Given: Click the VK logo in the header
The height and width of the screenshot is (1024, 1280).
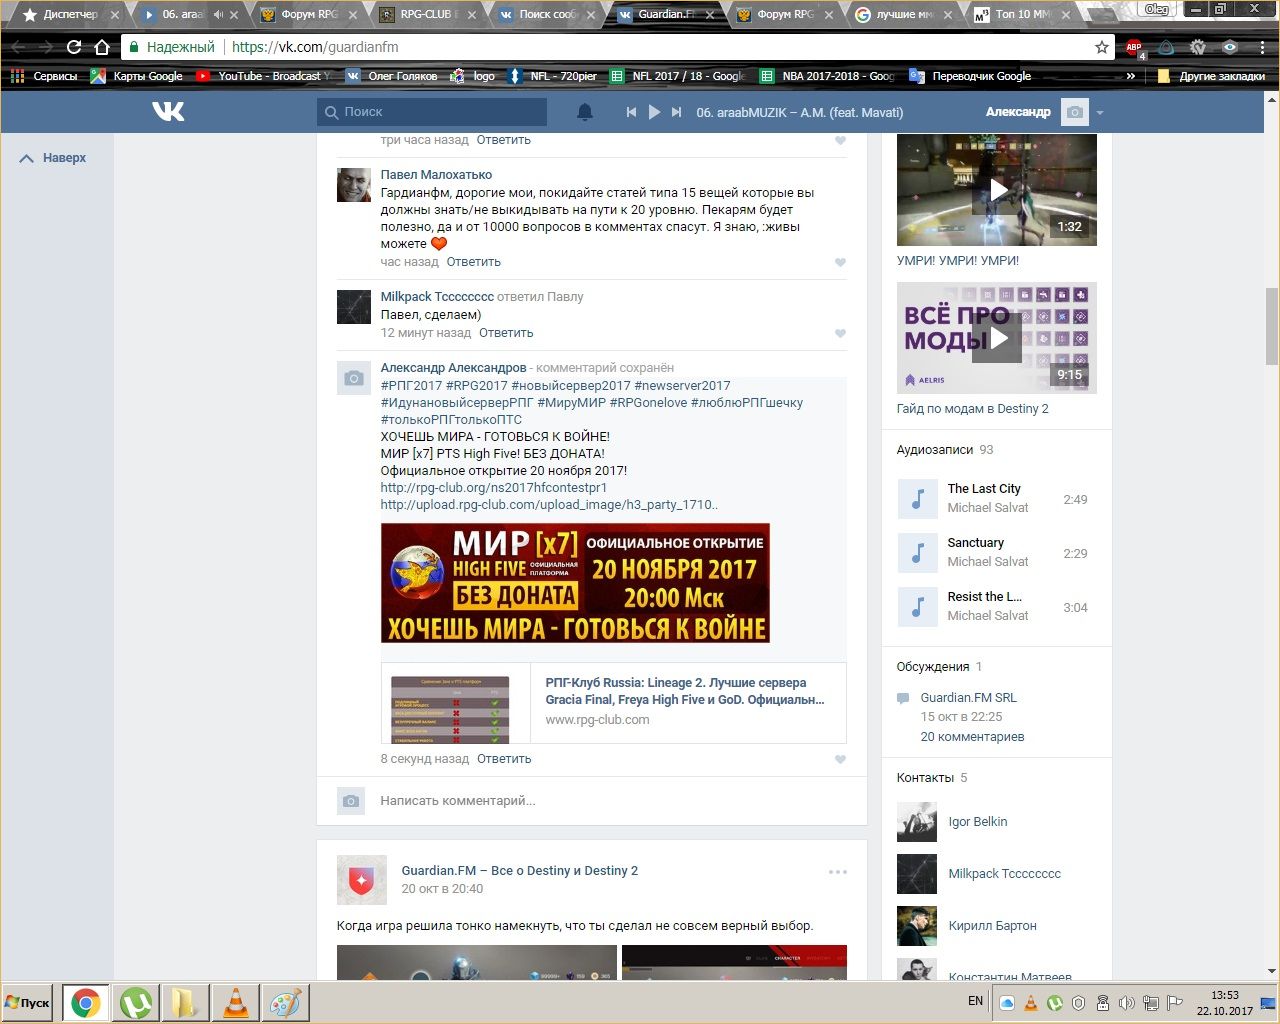Looking at the screenshot, I should [x=168, y=112].
